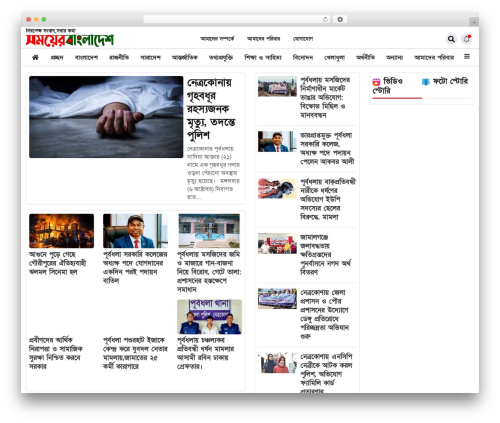500x423 pixels.
Task: Open the প্রচ্ছদ menu item
Action: pos(57,58)
